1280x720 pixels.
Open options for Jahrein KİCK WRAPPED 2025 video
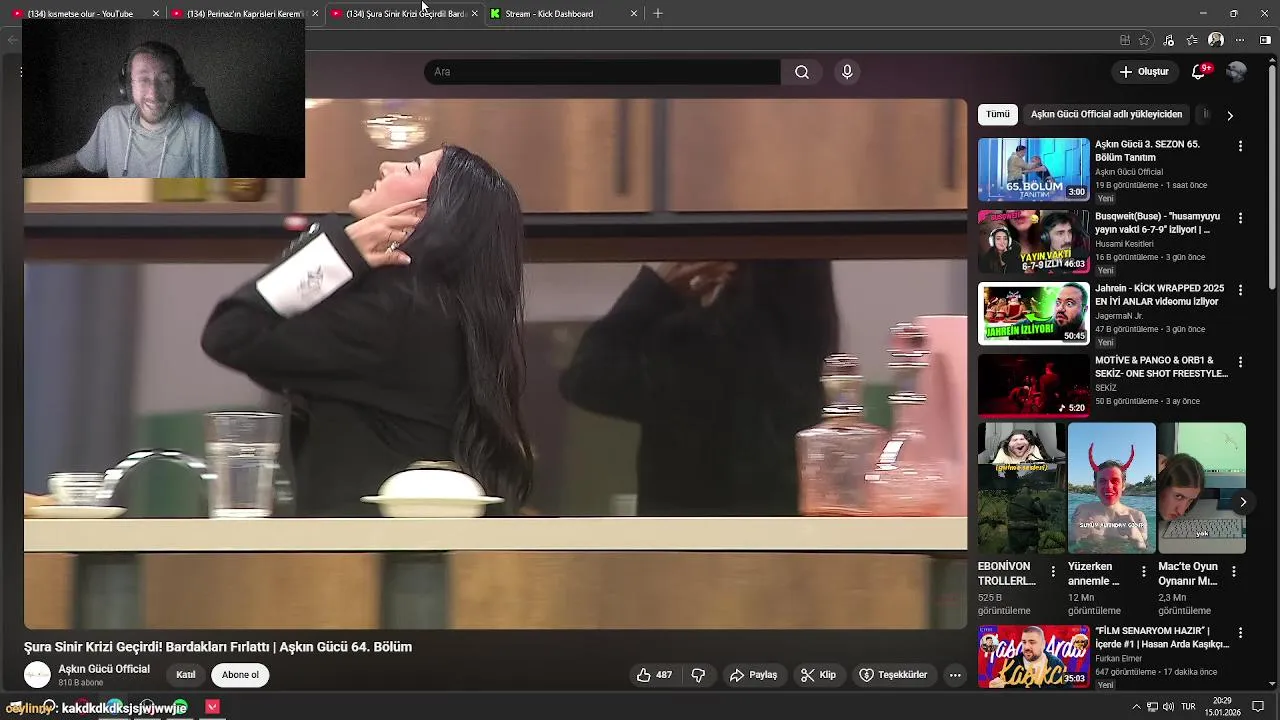(x=1240, y=290)
